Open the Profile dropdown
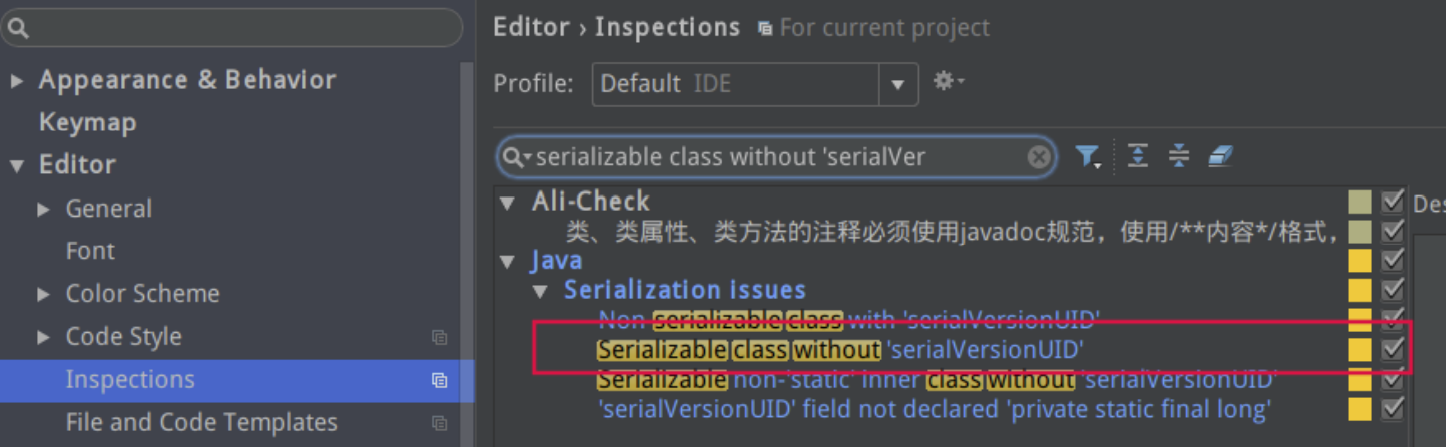1446x447 pixels. point(897,84)
